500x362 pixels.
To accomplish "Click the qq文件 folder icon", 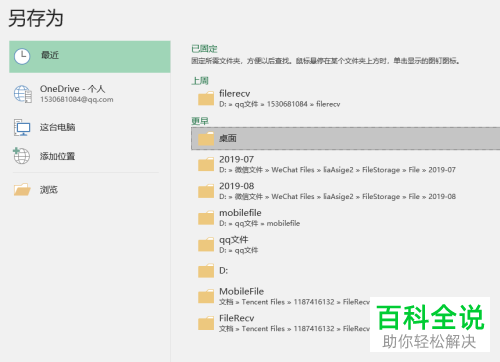I will tap(206, 244).
